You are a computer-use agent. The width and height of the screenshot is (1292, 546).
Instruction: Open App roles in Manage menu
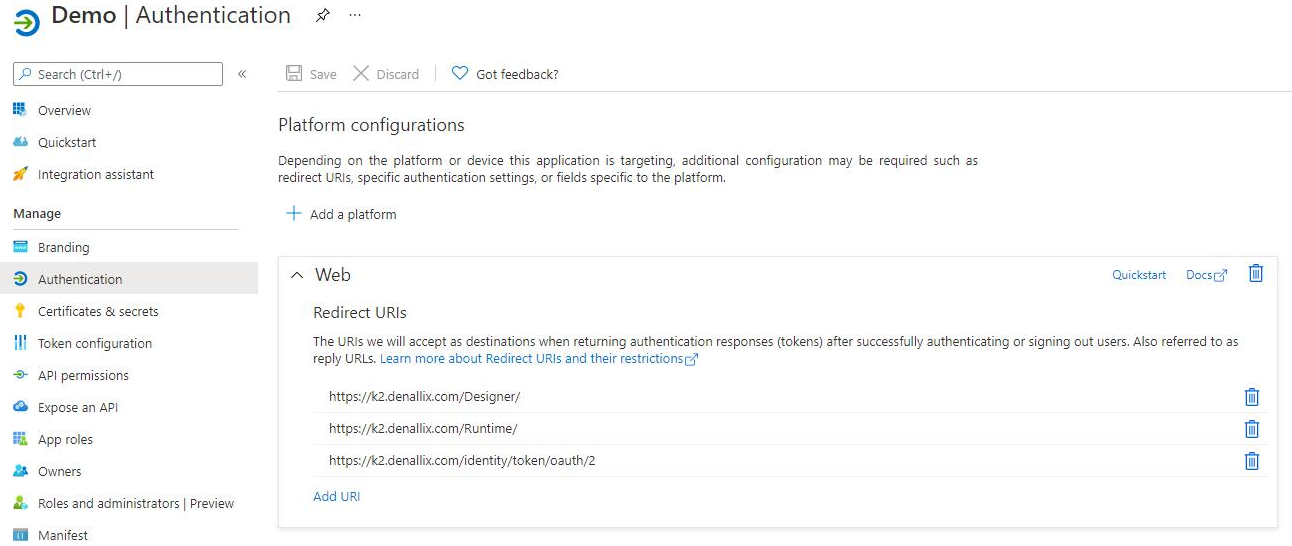[65, 439]
